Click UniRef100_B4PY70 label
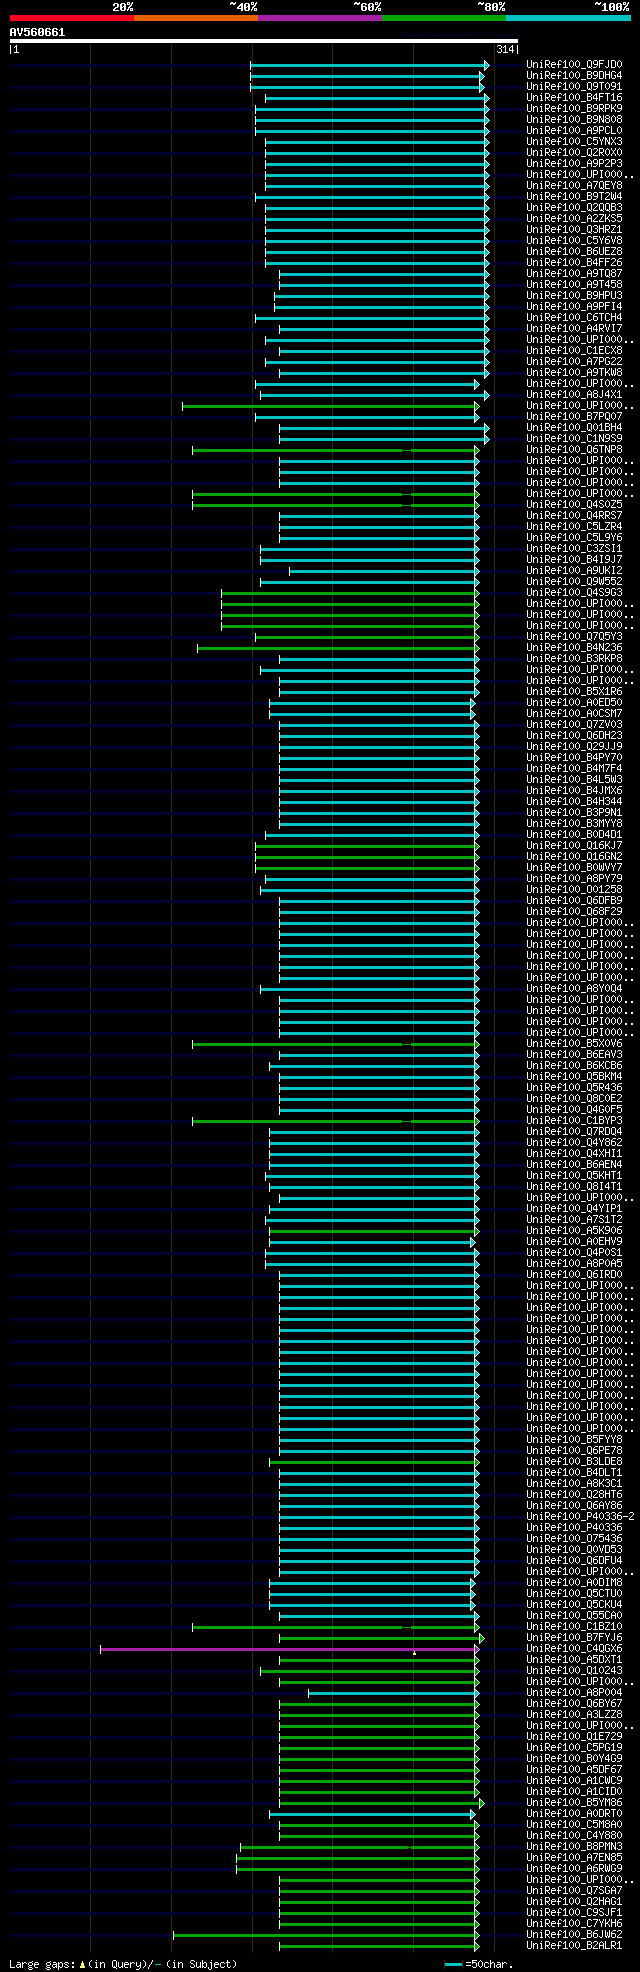This screenshot has width=640, height=1972. click(x=574, y=757)
